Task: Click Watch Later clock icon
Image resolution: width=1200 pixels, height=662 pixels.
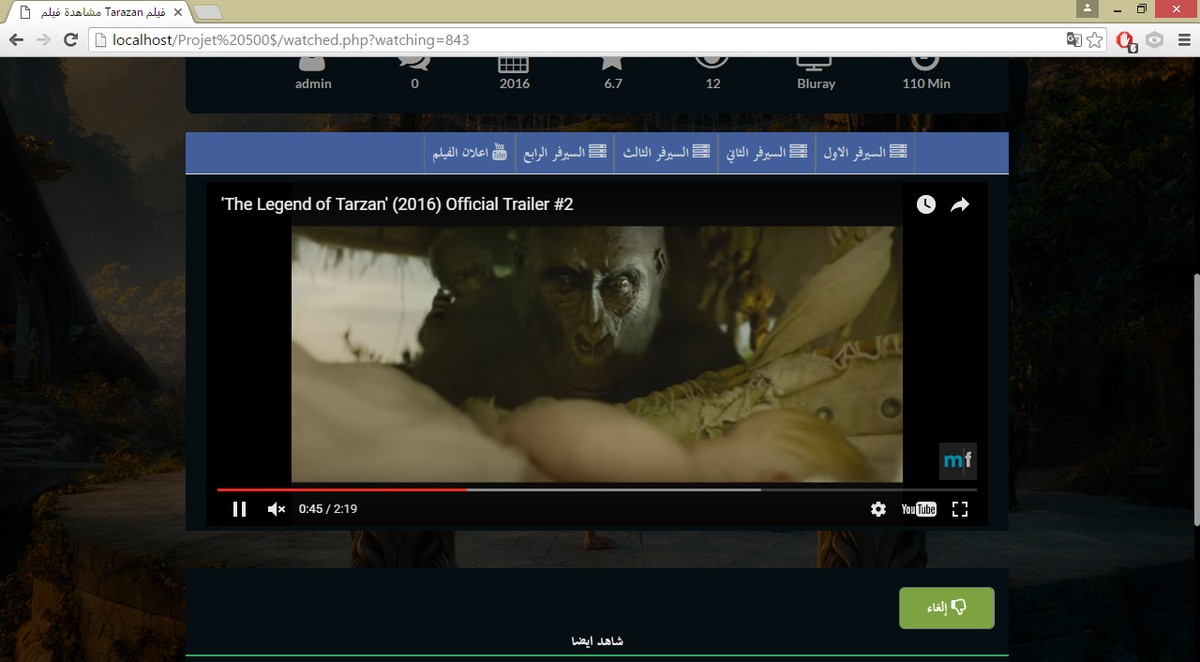Action: 926,204
